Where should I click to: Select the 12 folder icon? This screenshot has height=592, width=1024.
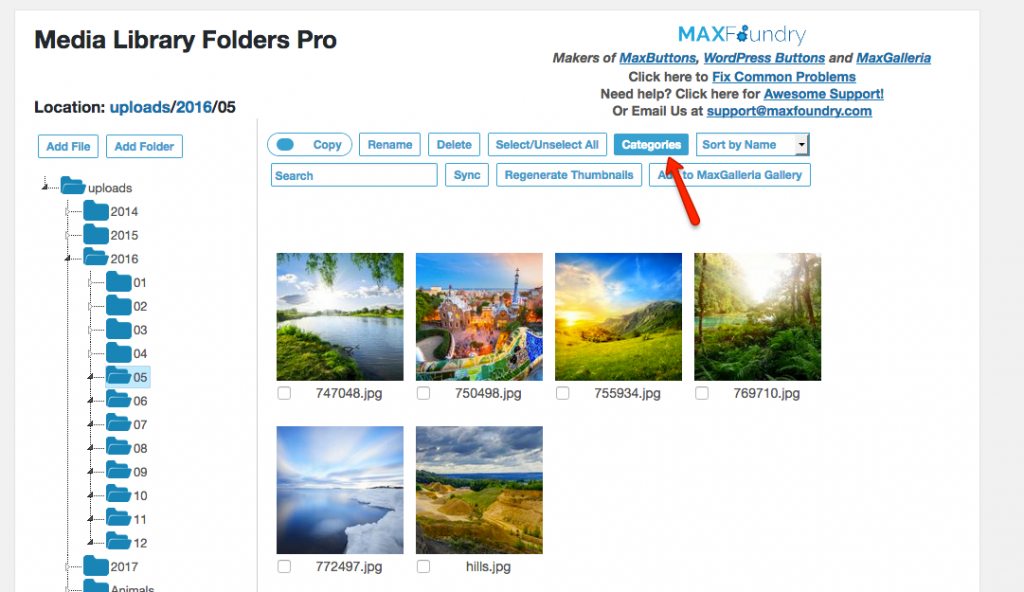[x=119, y=542]
